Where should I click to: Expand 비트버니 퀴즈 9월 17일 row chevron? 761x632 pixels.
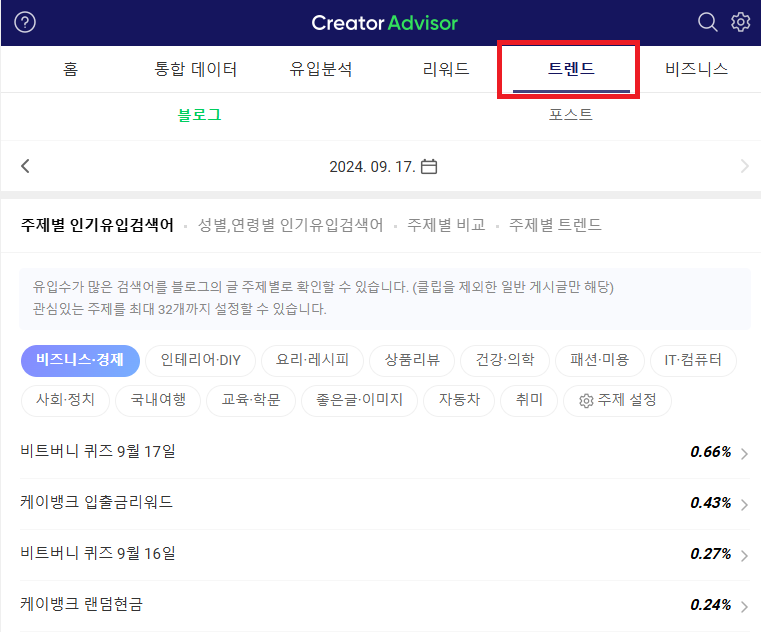(744, 453)
